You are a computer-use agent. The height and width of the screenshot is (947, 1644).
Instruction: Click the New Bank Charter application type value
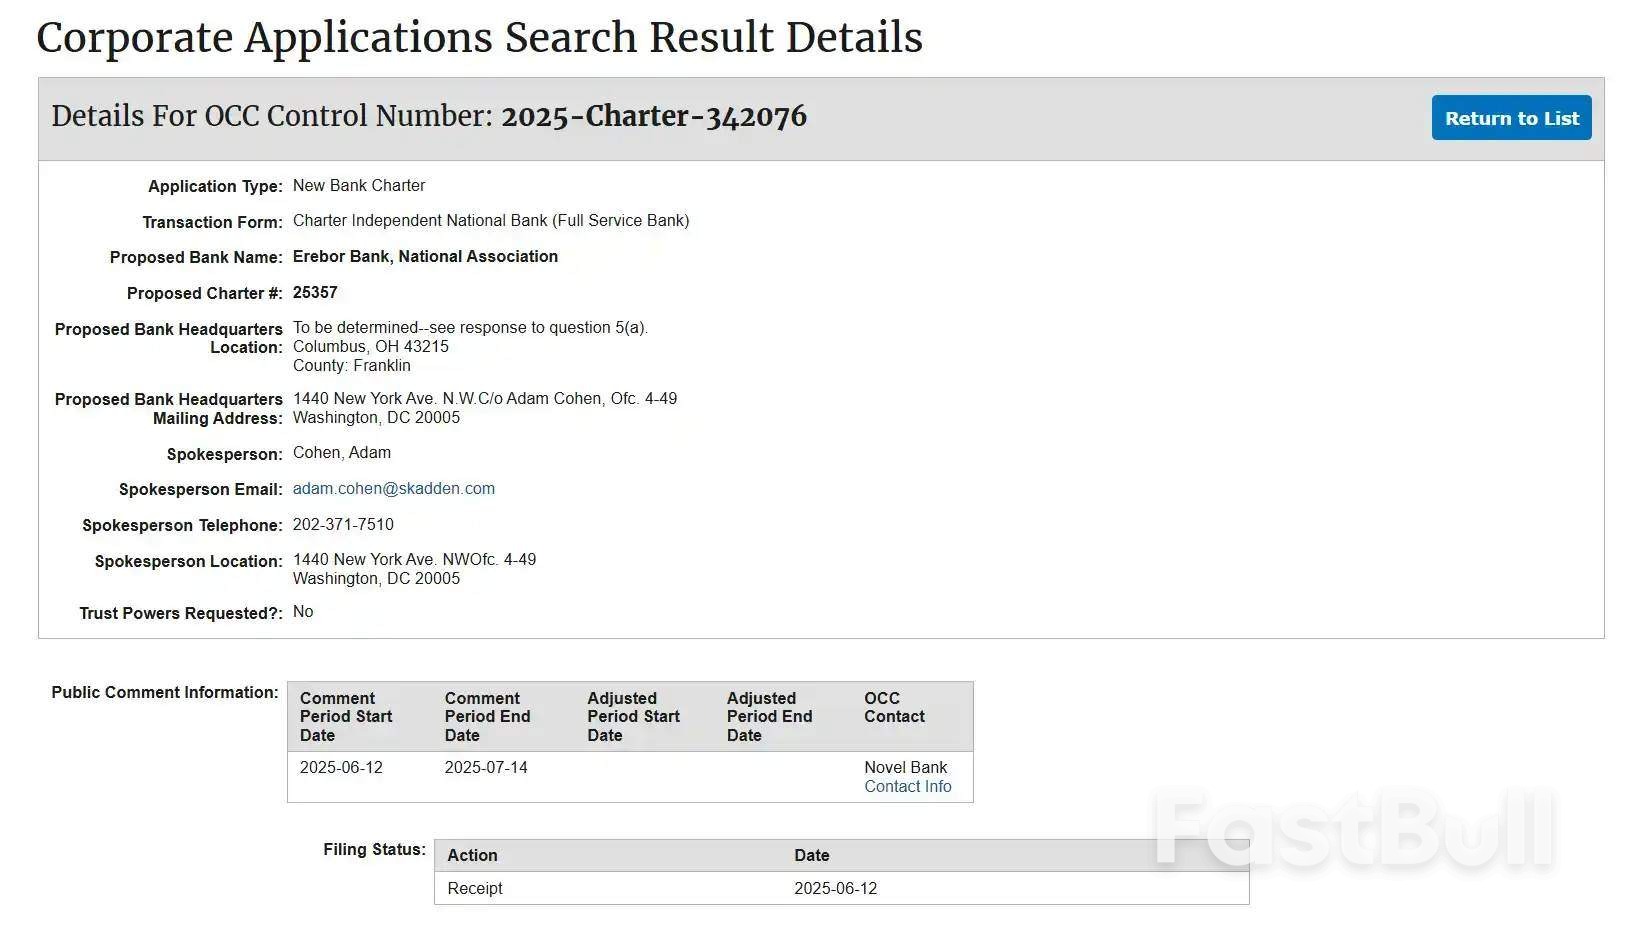pos(359,186)
